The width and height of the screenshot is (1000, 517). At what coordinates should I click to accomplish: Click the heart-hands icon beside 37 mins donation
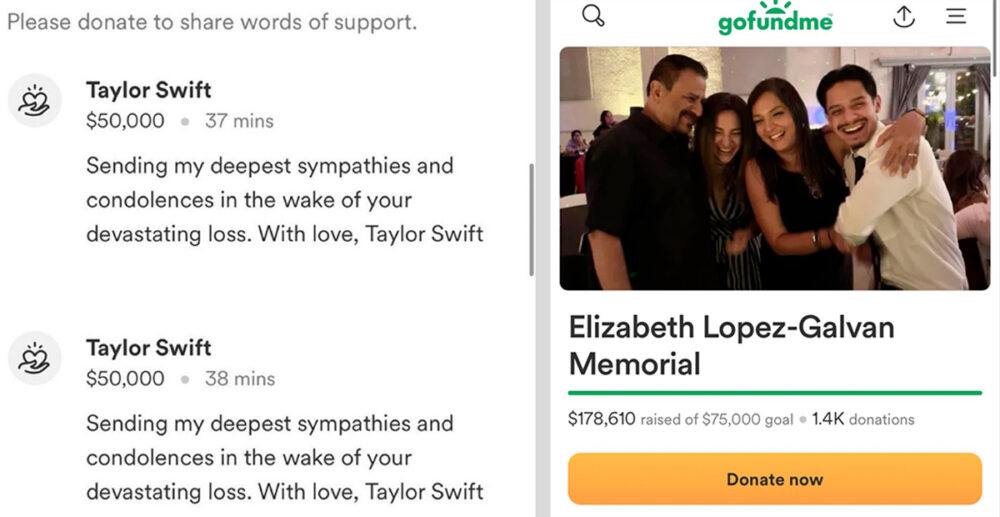35,102
